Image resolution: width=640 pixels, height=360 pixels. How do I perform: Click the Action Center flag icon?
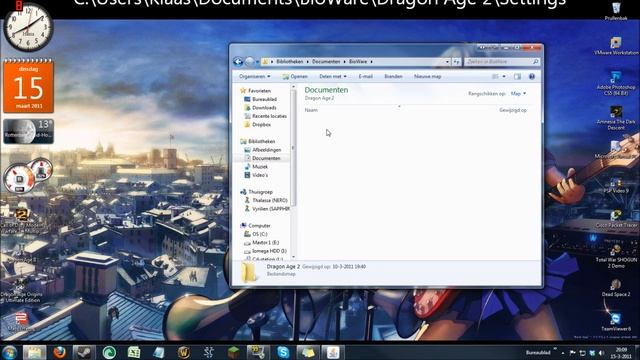click(x=572, y=353)
